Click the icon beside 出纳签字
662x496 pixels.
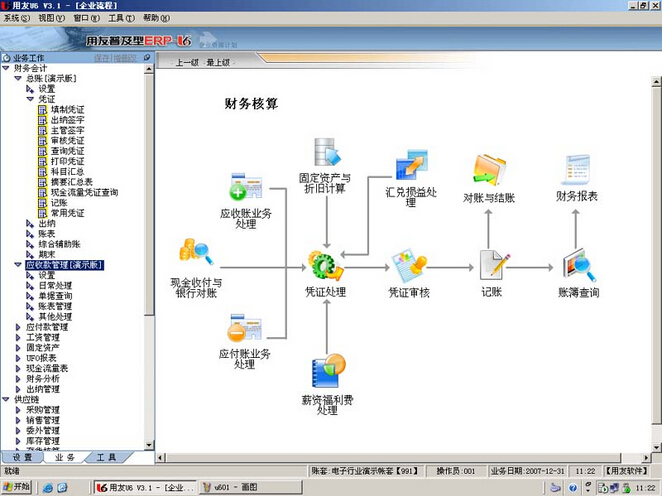43,120
